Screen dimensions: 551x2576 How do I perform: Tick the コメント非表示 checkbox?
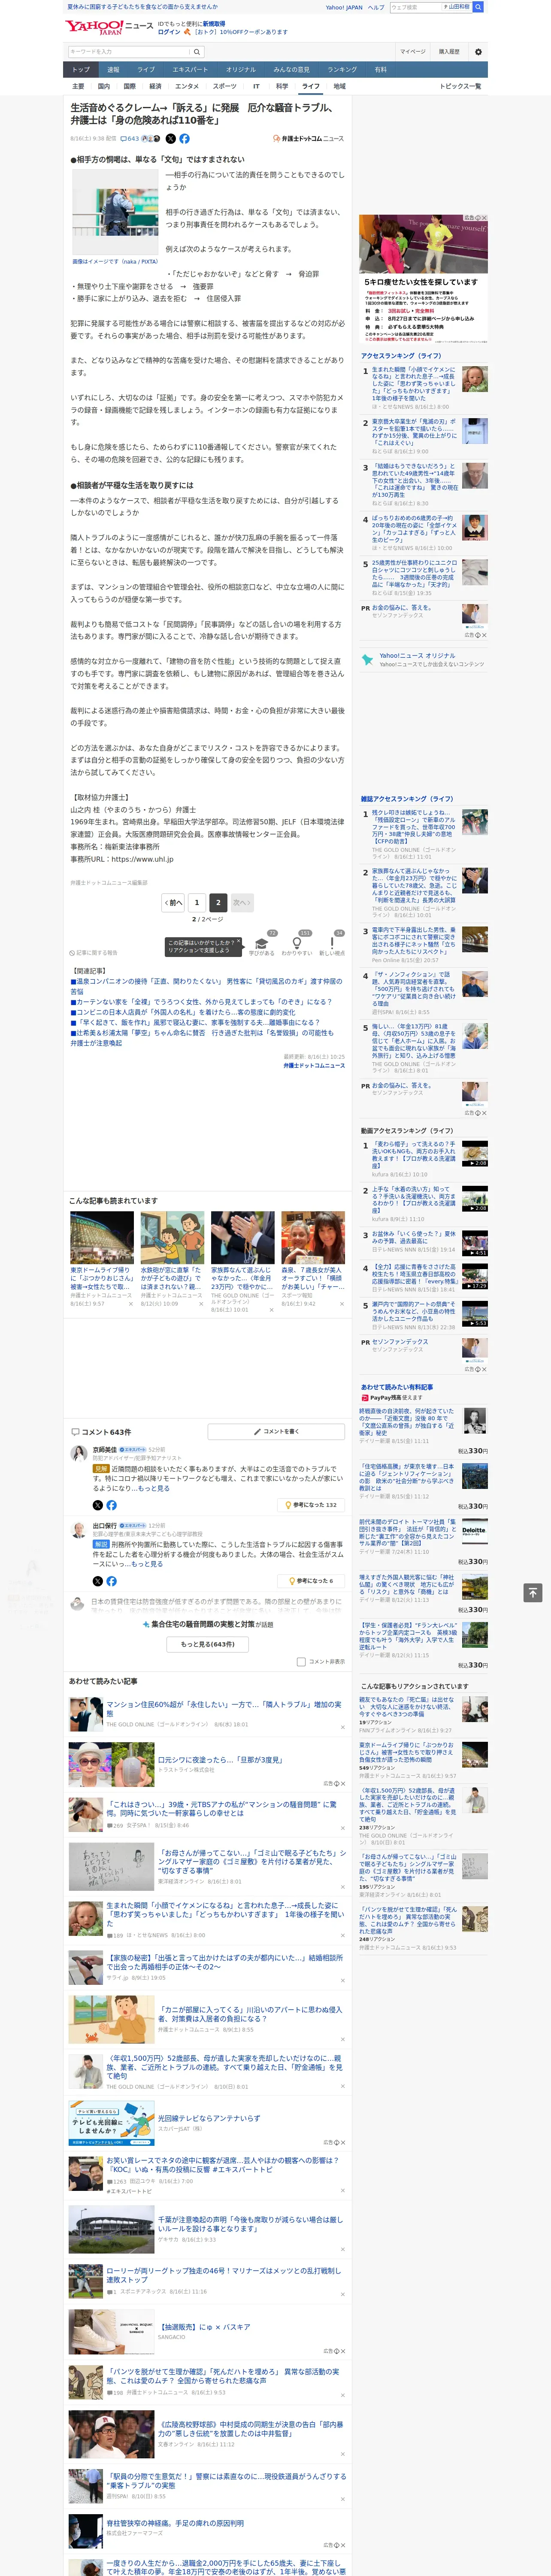tap(301, 1662)
